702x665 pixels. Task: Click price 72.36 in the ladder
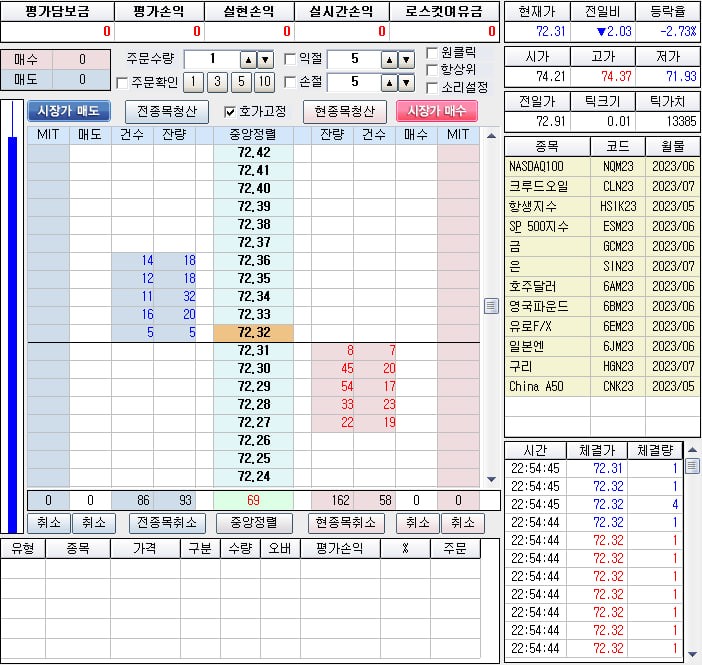click(x=254, y=261)
